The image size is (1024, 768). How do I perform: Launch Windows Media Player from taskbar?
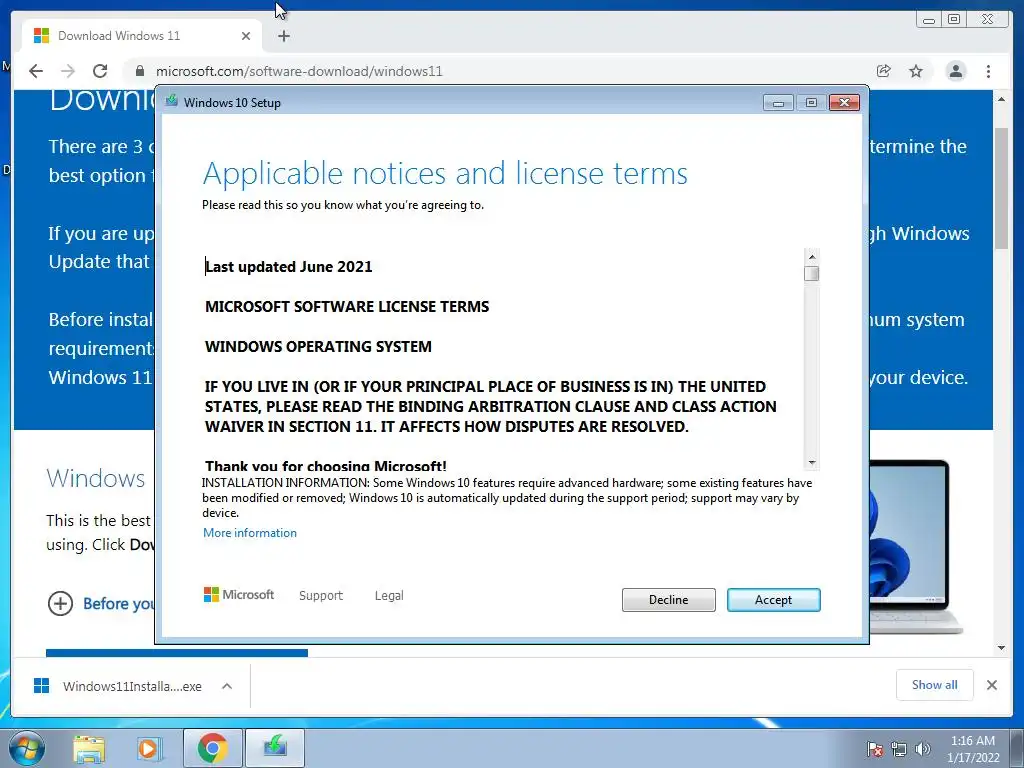coord(148,748)
